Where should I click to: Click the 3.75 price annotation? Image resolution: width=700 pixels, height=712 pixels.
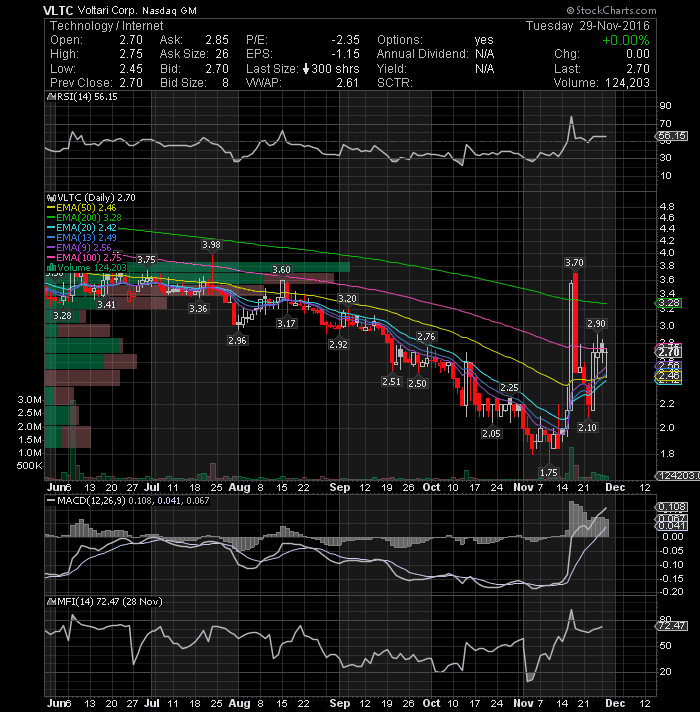point(147,260)
